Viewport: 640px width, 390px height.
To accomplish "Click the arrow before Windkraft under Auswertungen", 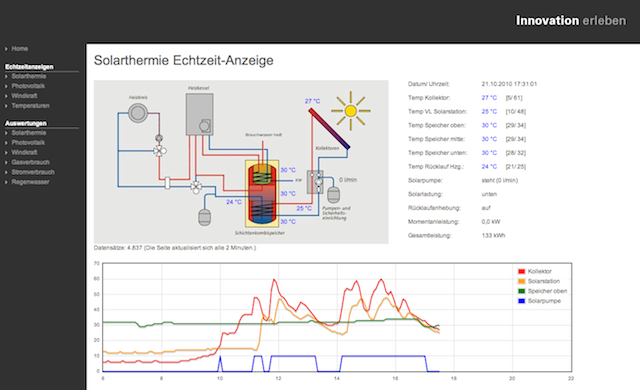I will 7,153.
